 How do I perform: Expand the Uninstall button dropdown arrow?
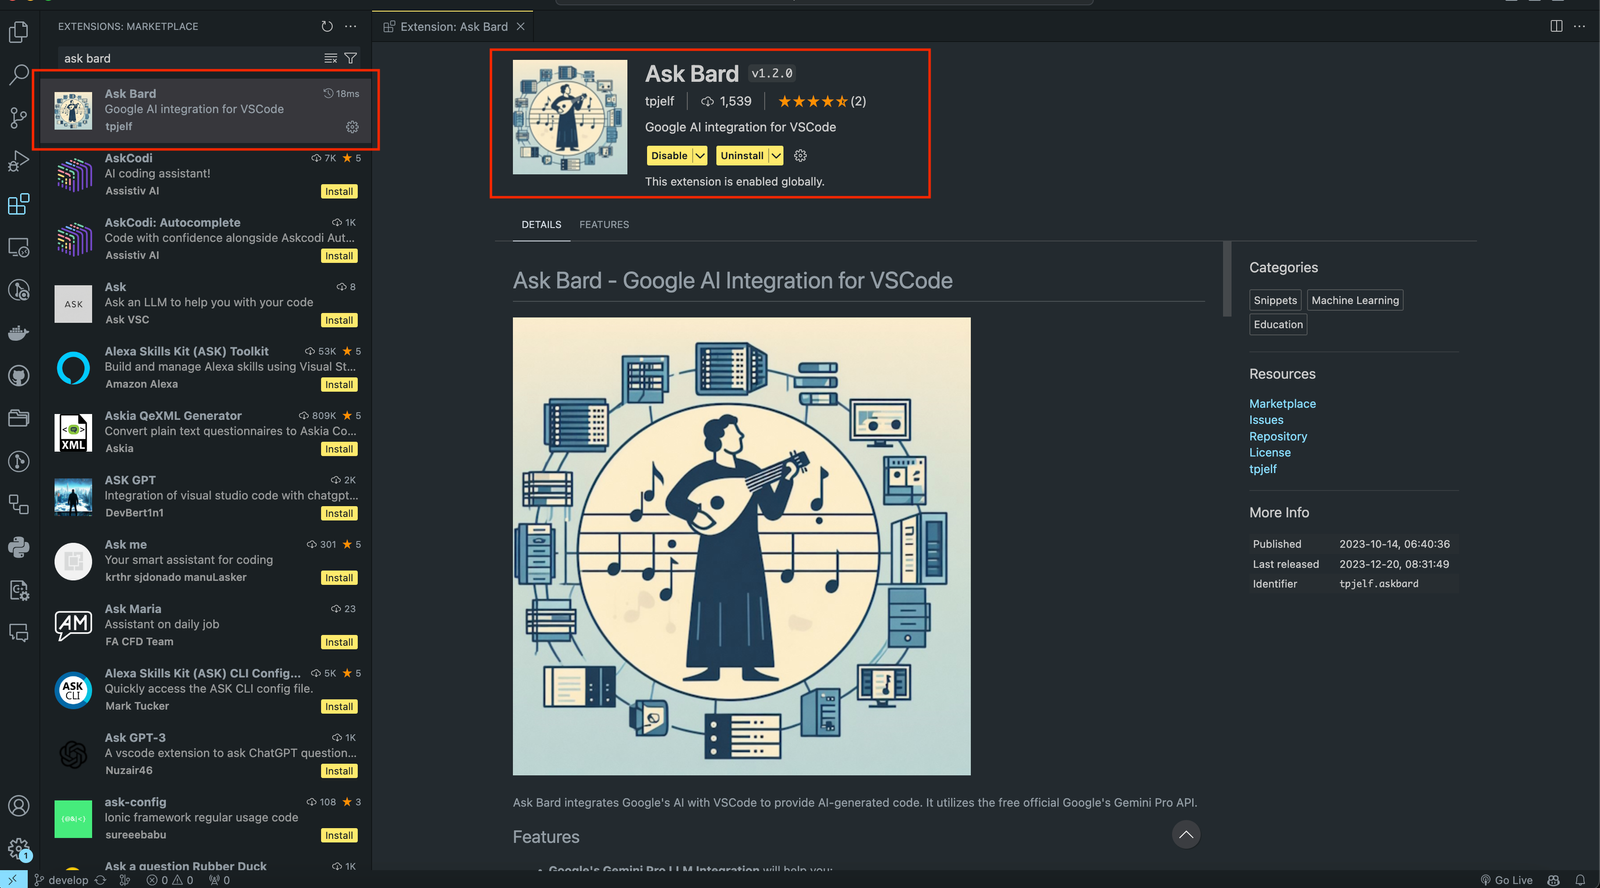(776, 156)
